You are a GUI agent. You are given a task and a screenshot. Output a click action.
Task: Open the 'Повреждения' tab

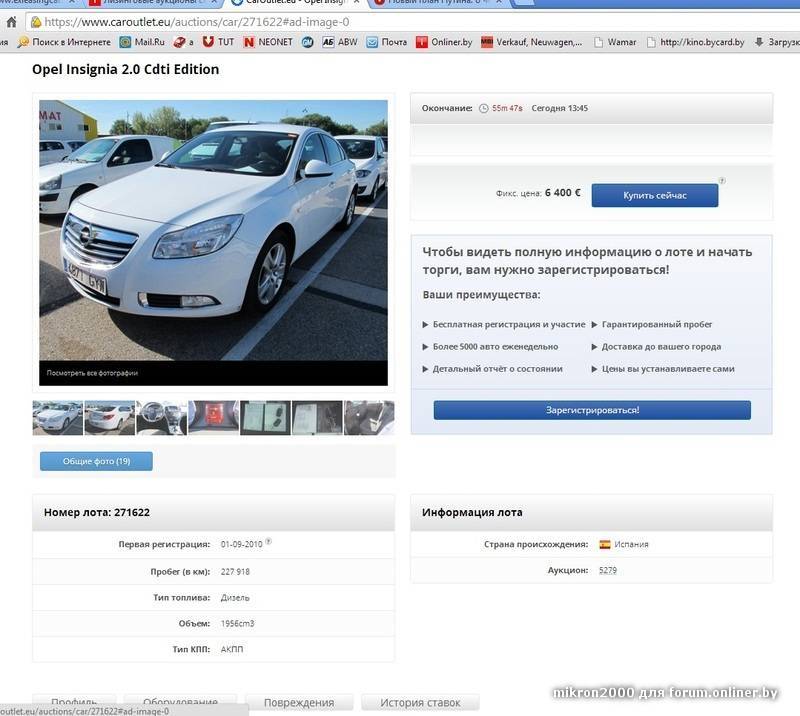point(299,702)
